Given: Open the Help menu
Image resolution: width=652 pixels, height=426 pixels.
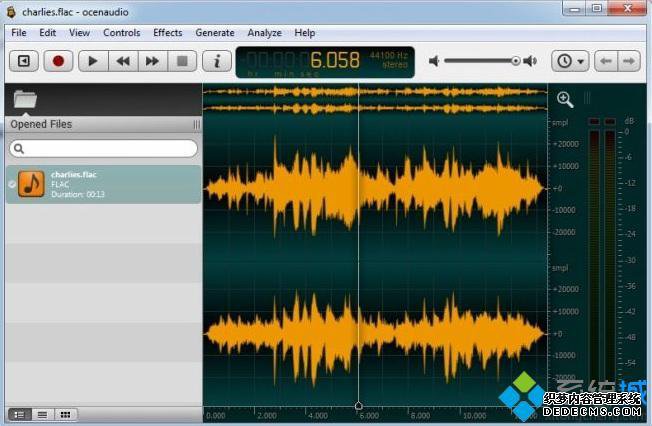Looking at the screenshot, I should tap(304, 33).
